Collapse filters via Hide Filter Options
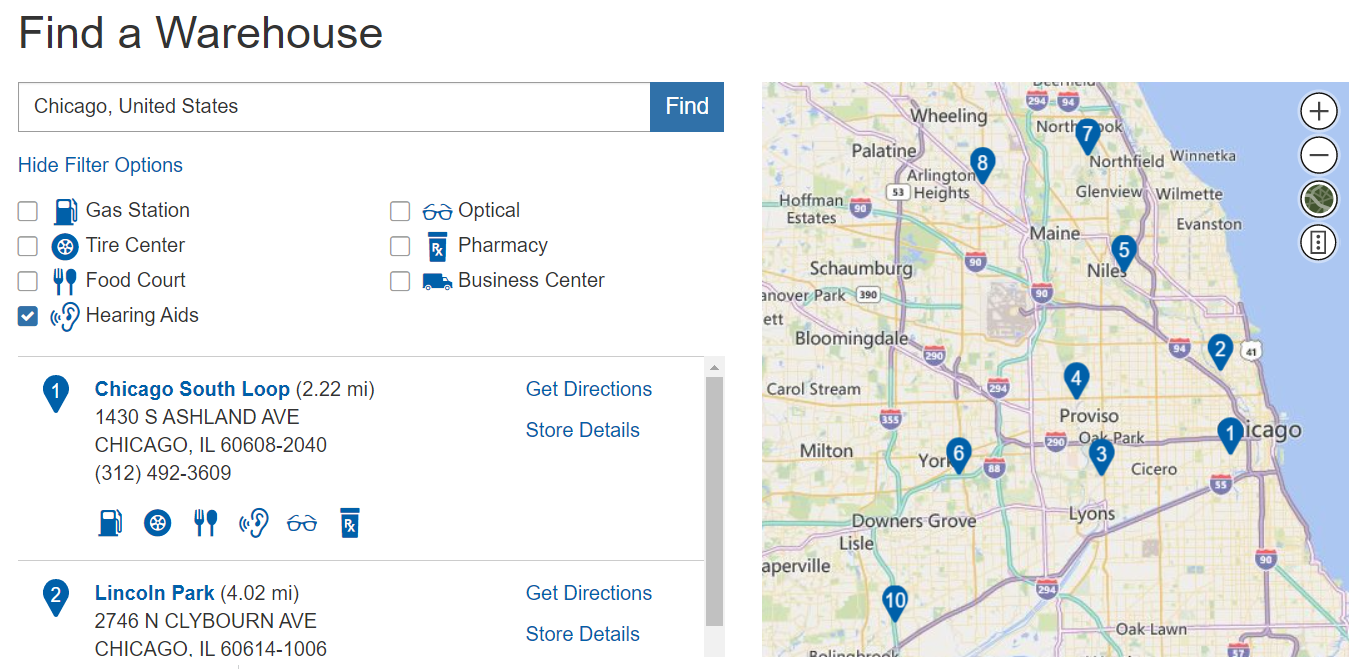 (100, 165)
